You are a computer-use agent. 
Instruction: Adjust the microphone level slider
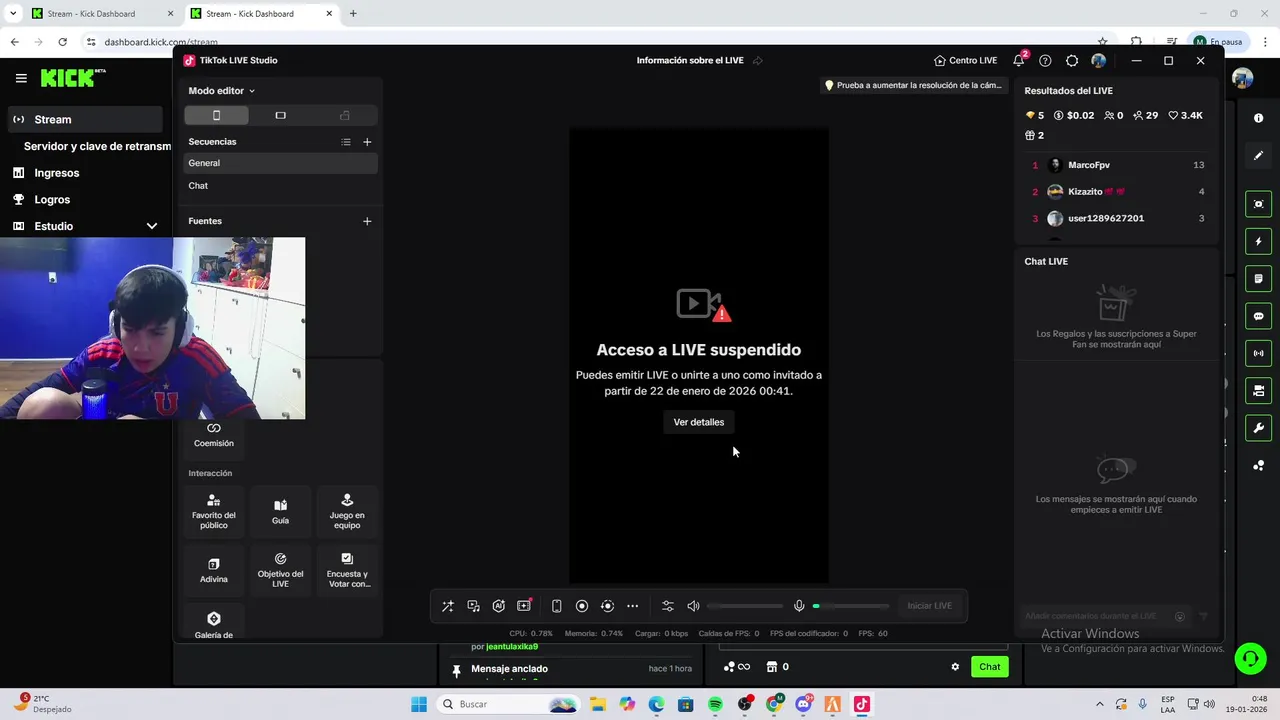(851, 606)
